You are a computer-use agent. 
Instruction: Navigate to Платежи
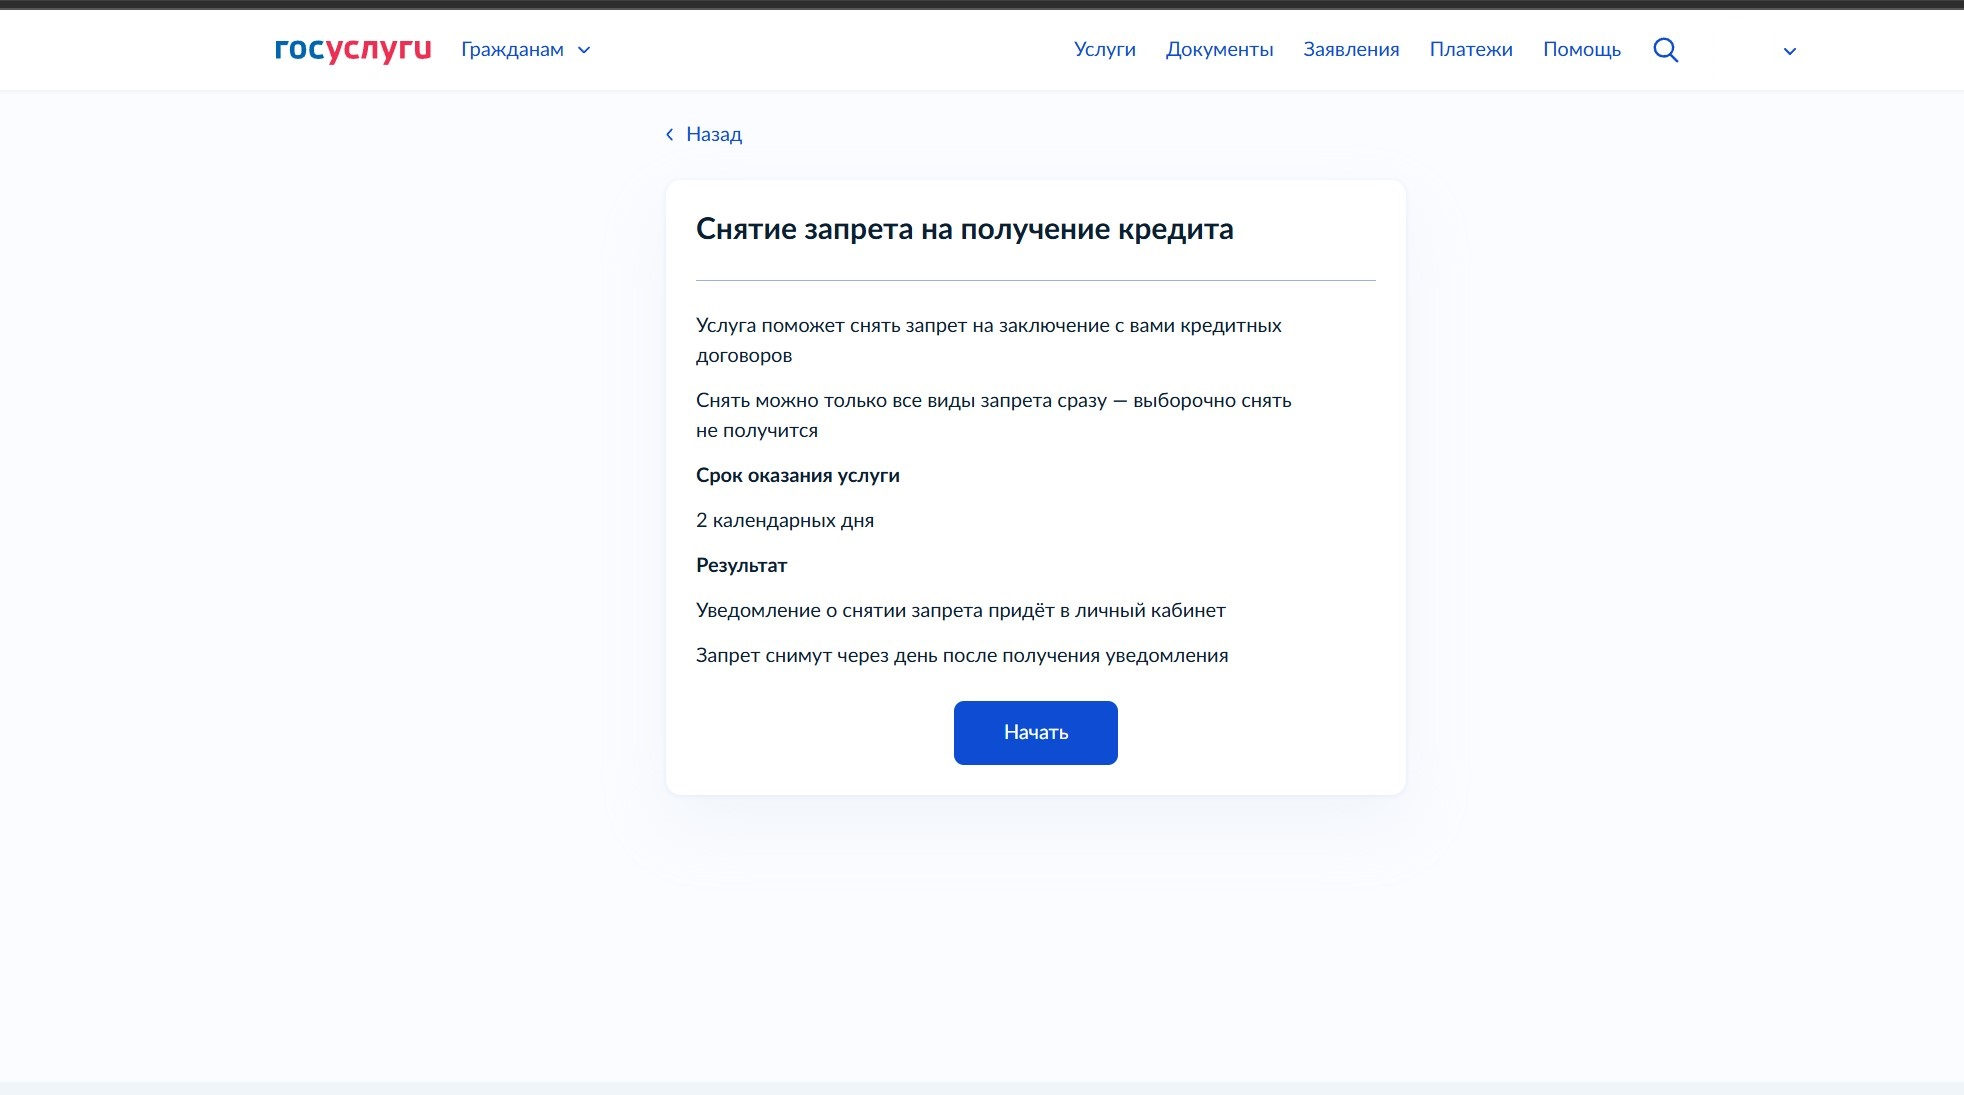(x=1470, y=50)
